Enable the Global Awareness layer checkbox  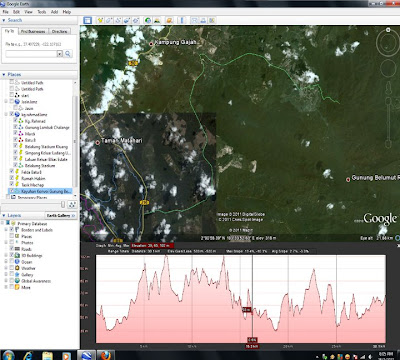[12, 281]
